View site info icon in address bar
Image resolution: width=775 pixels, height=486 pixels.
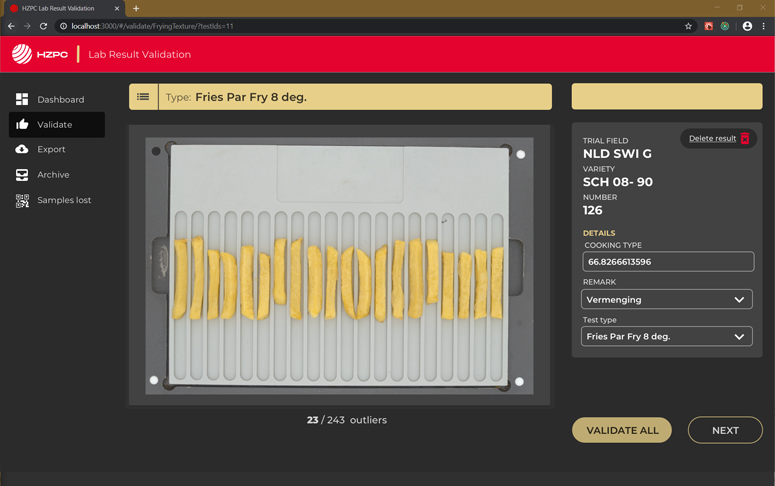pos(63,26)
